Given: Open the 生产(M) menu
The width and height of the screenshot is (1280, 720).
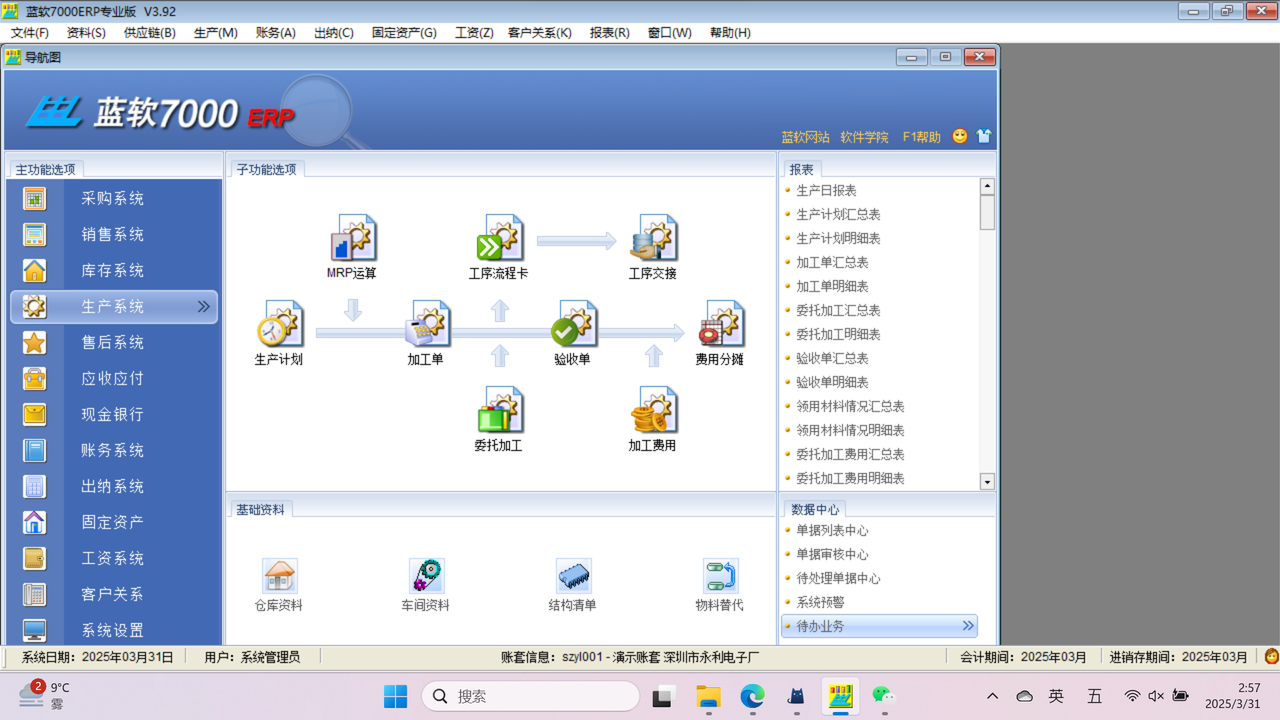Looking at the screenshot, I should click(x=216, y=33).
